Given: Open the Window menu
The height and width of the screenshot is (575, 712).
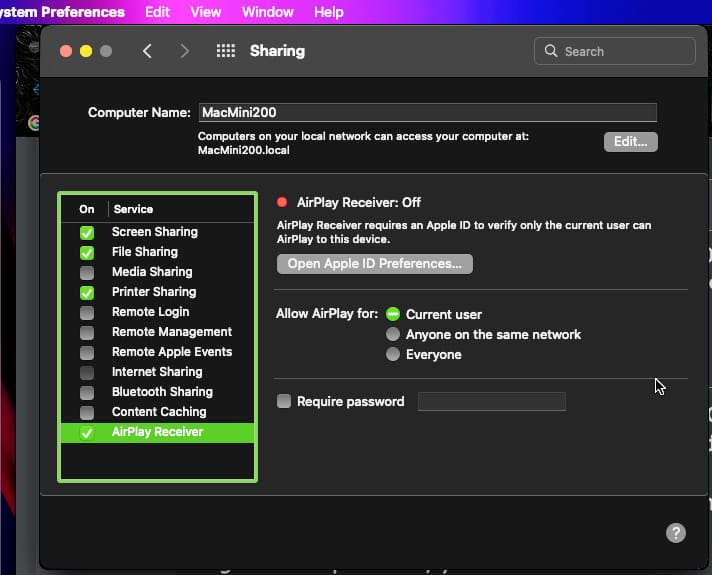Looking at the screenshot, I should 267,12.
